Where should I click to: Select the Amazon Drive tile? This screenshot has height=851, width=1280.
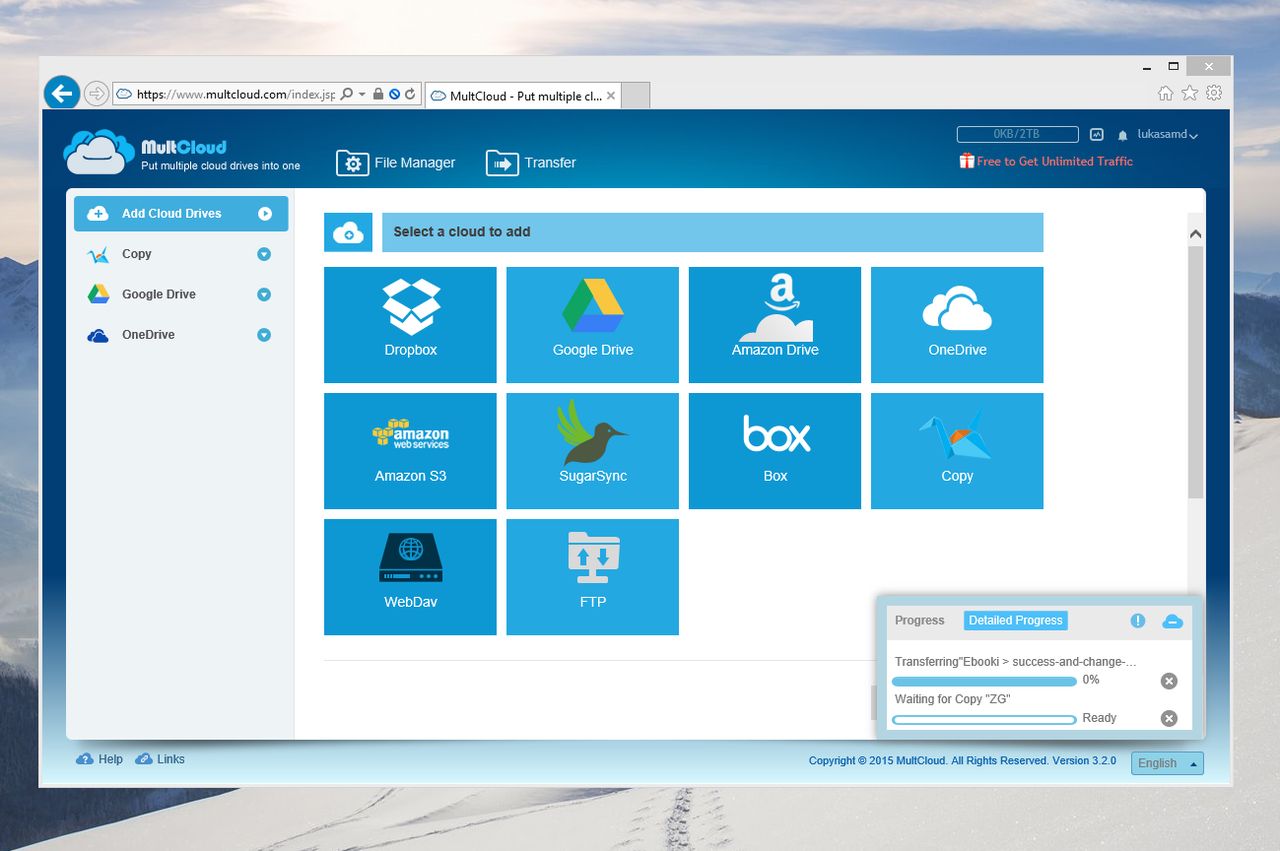coord(775,324)
